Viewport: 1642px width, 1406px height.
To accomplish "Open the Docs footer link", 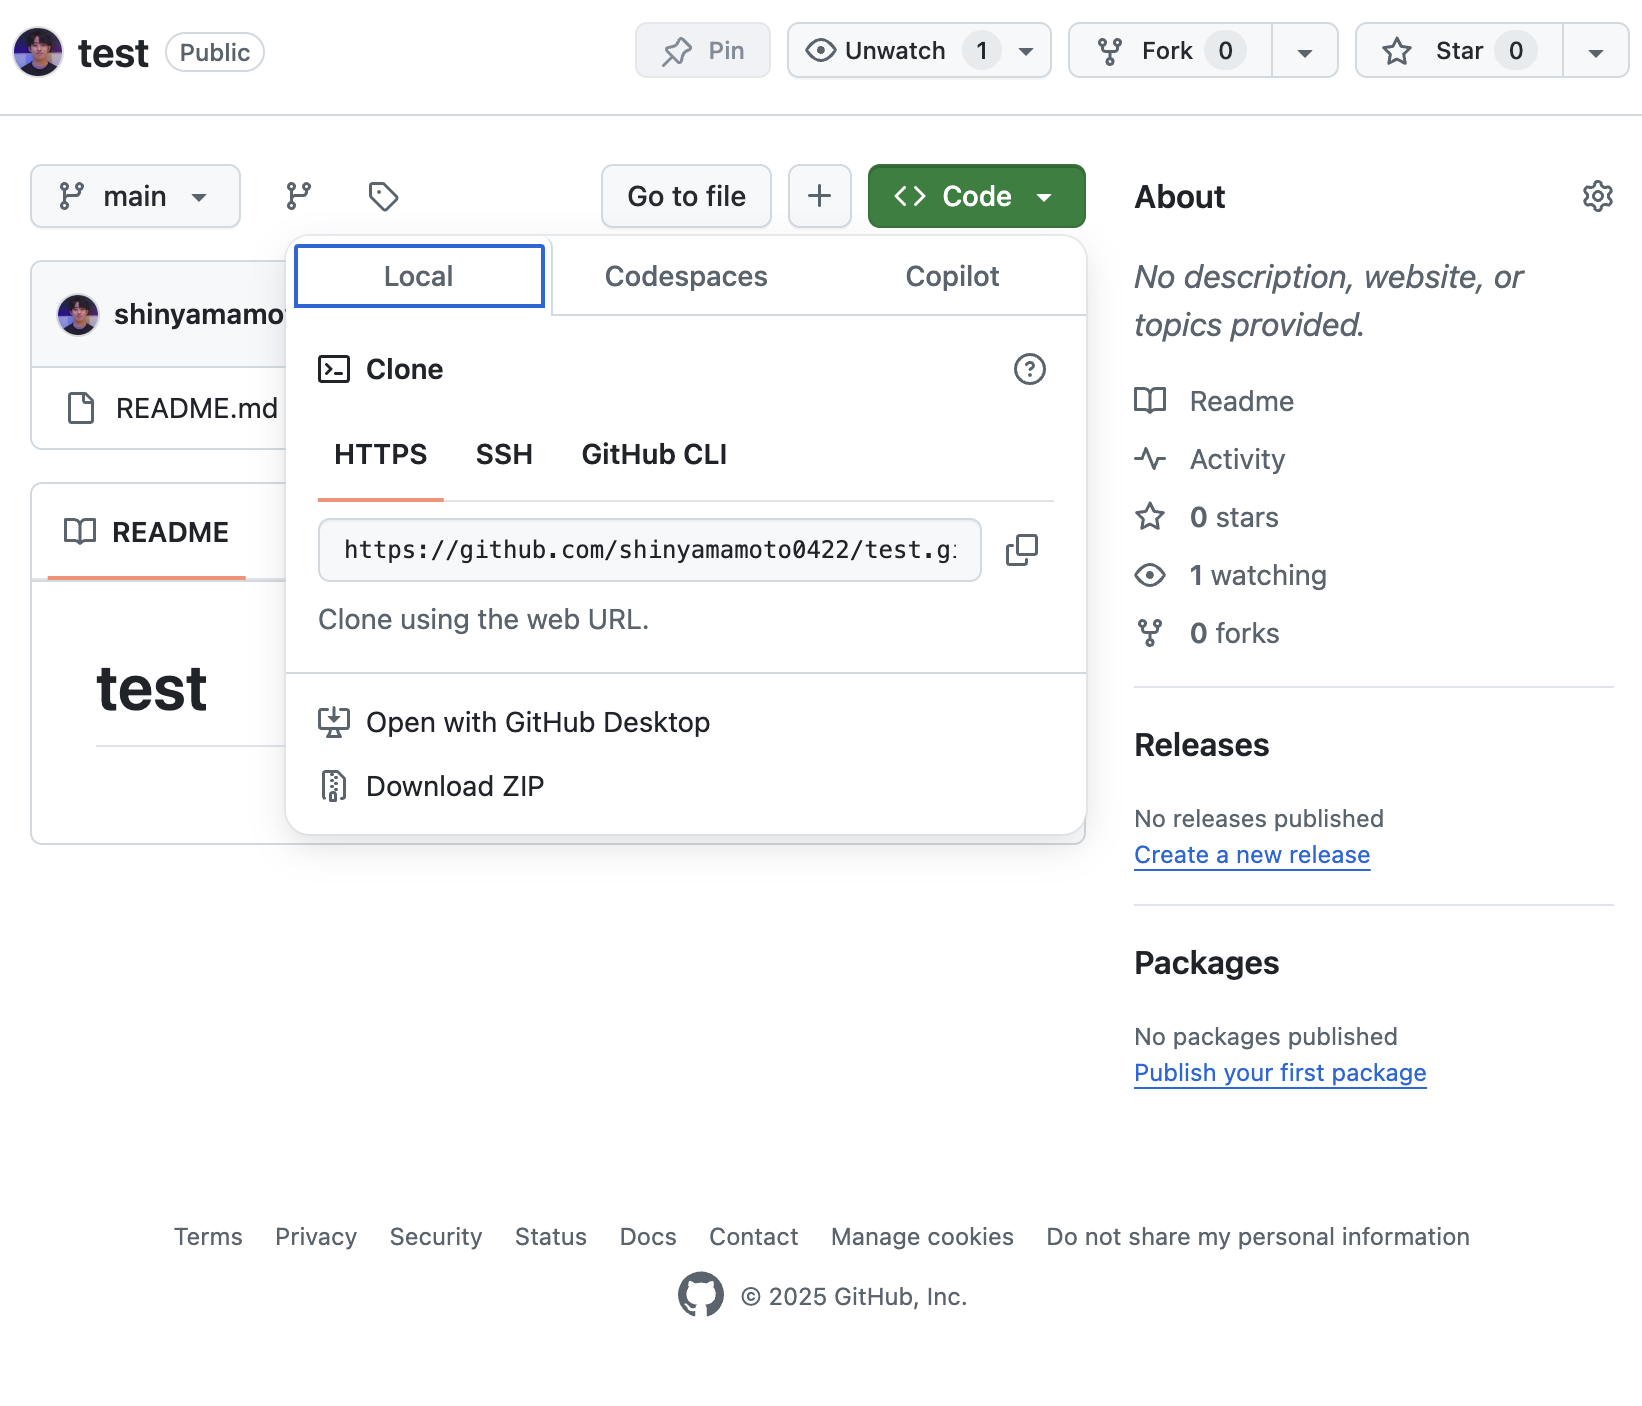I will (648, 1237).
